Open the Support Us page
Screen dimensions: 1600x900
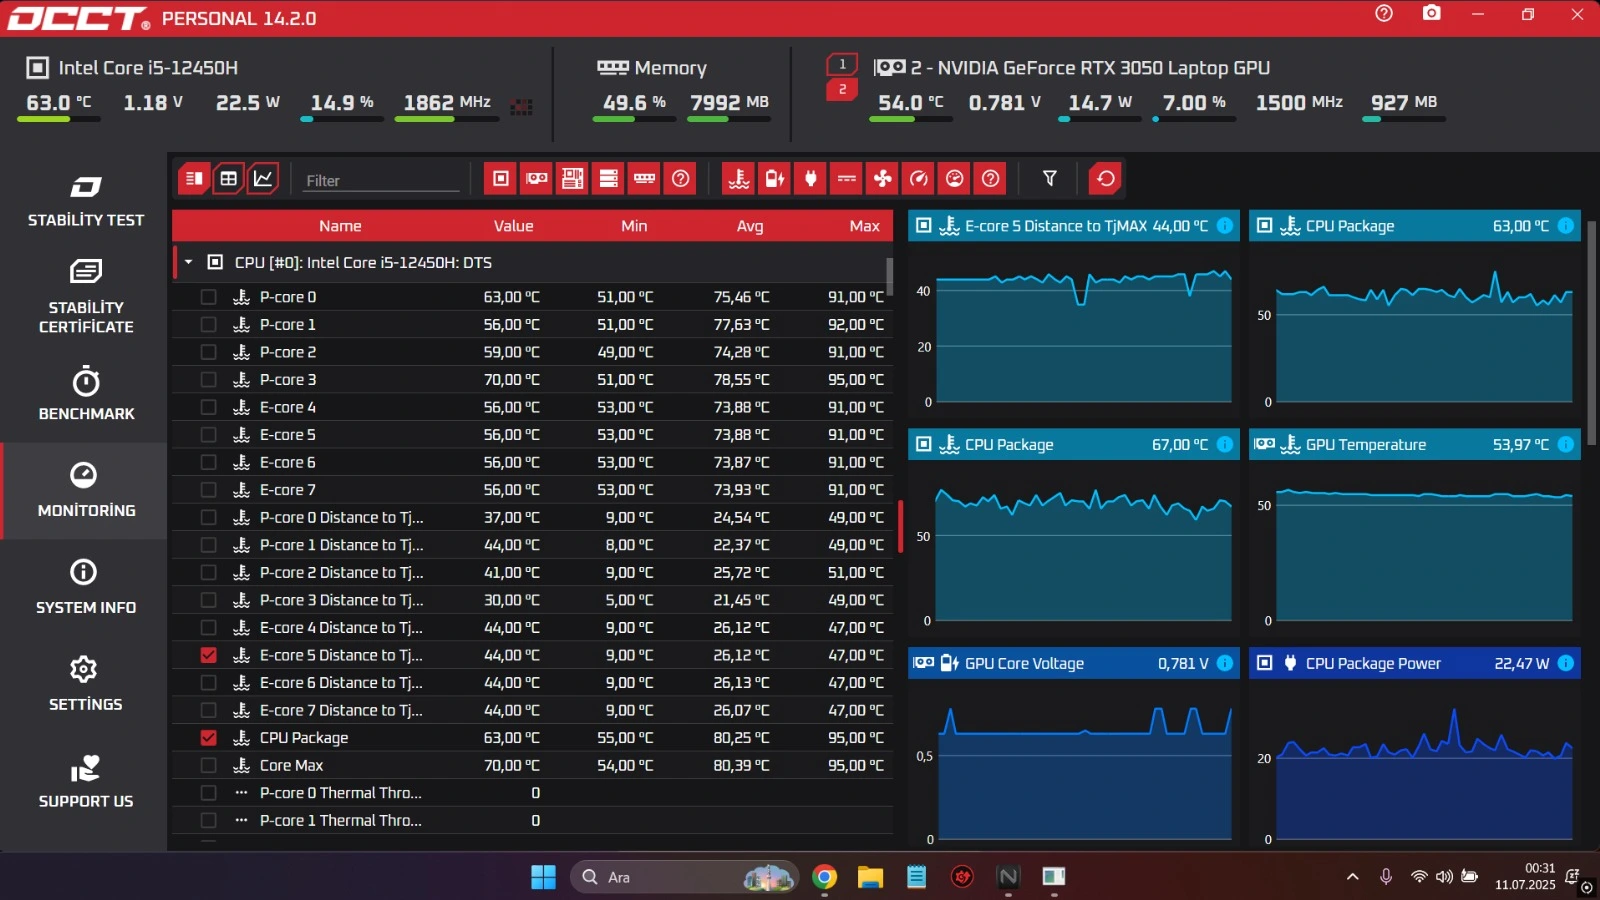(85, 782)
